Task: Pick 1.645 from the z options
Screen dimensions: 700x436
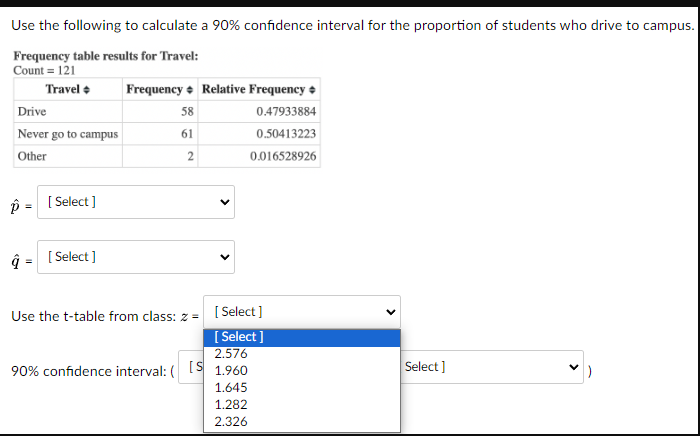Action: pyautogui.click(x=231, y=388)
